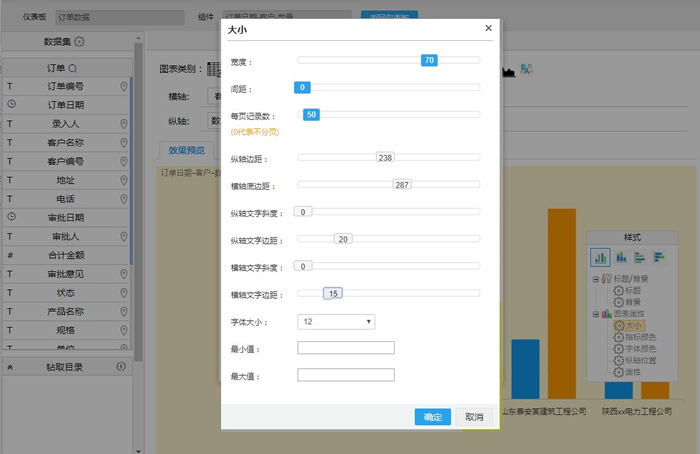Select the vertical bar chart style icon
This screenshot has height=454, width=700.
coord(601,257)
